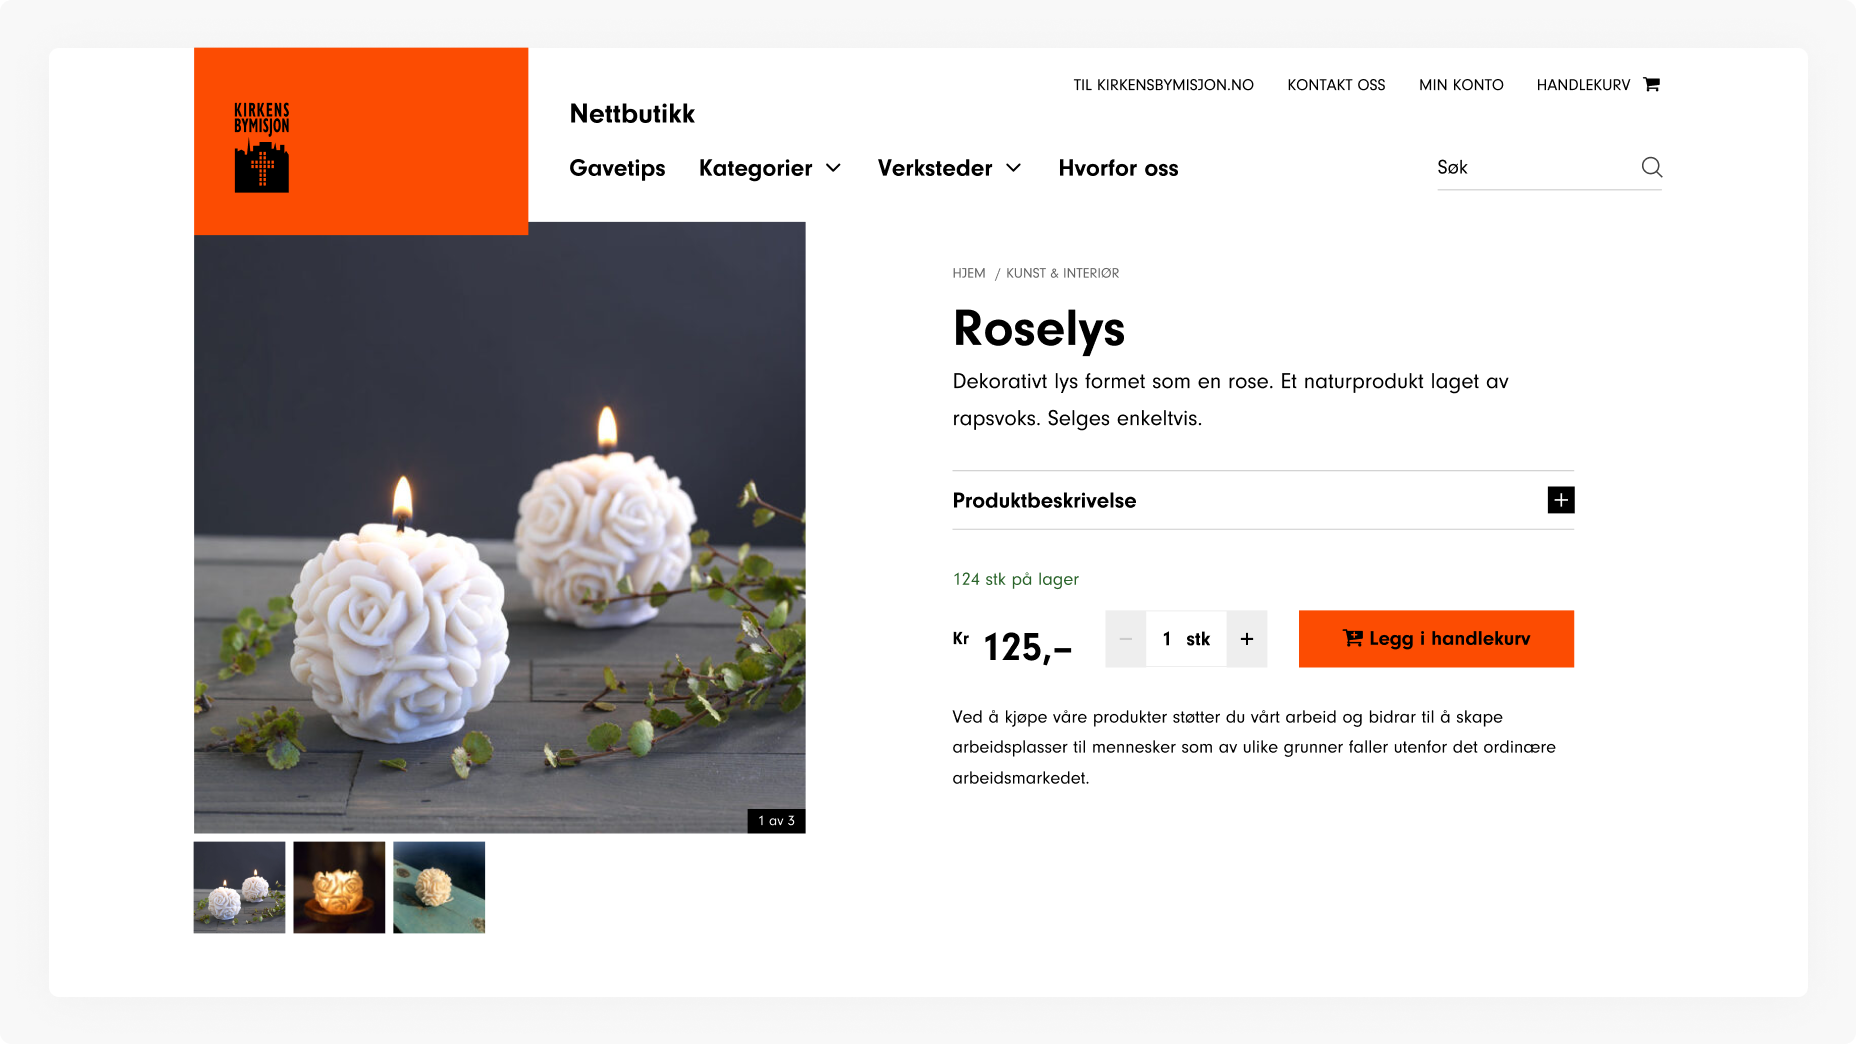Expand Produktbeskrivelse with the plus icon
This screenshot has width=1856, height=1044.
click(x=1561, y=500)
